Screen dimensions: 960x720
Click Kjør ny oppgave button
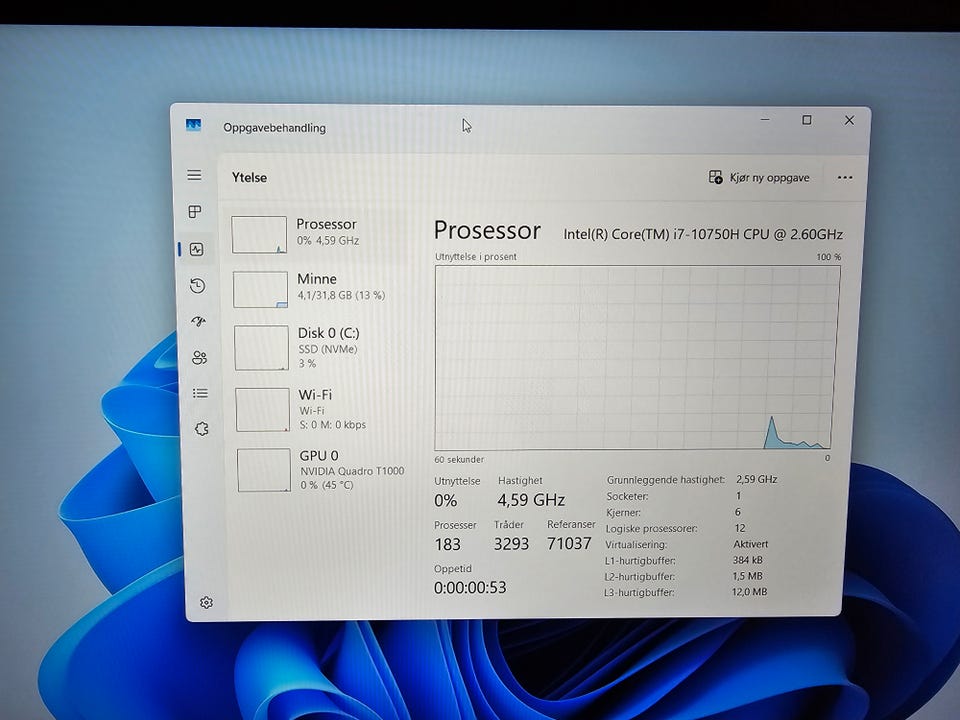click(x=759, y=178)
